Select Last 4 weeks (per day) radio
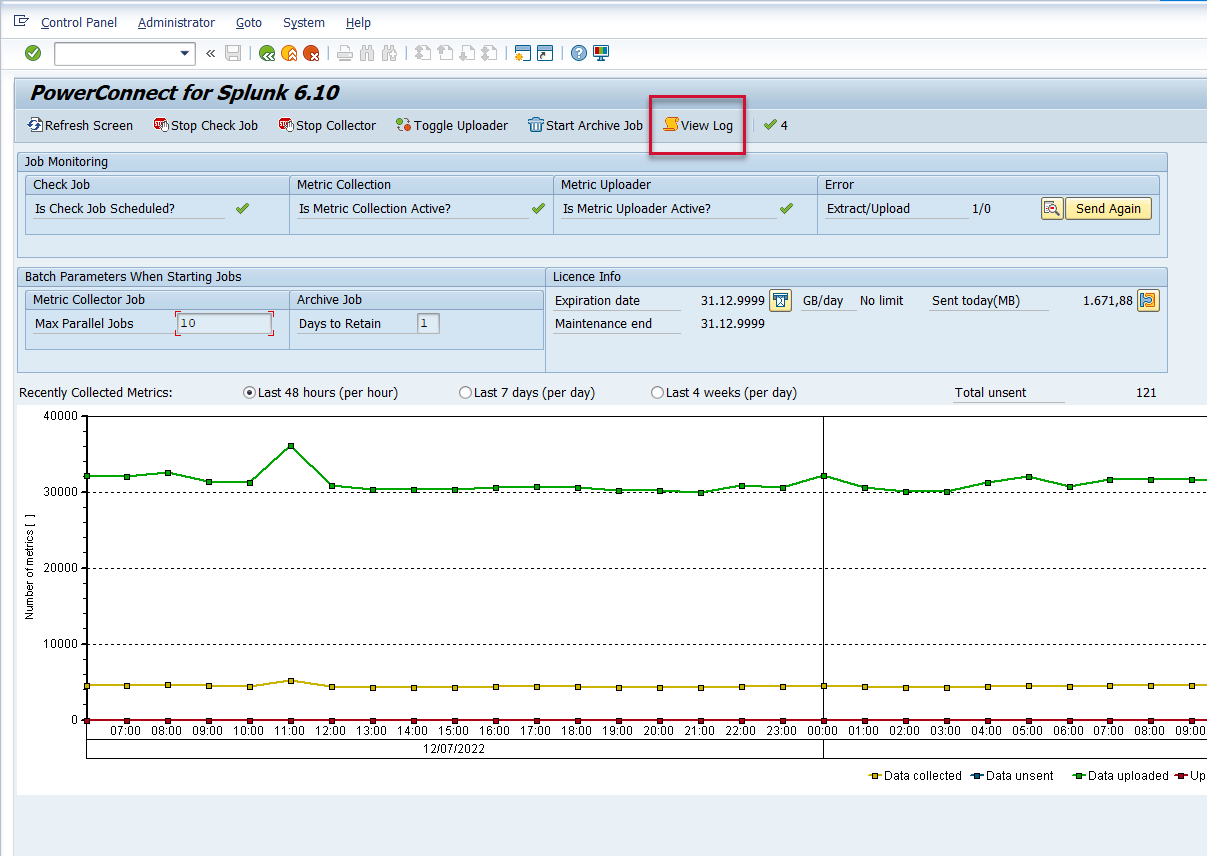The height and width of the screenshot is (856, 1207). (x=657, y=393)
